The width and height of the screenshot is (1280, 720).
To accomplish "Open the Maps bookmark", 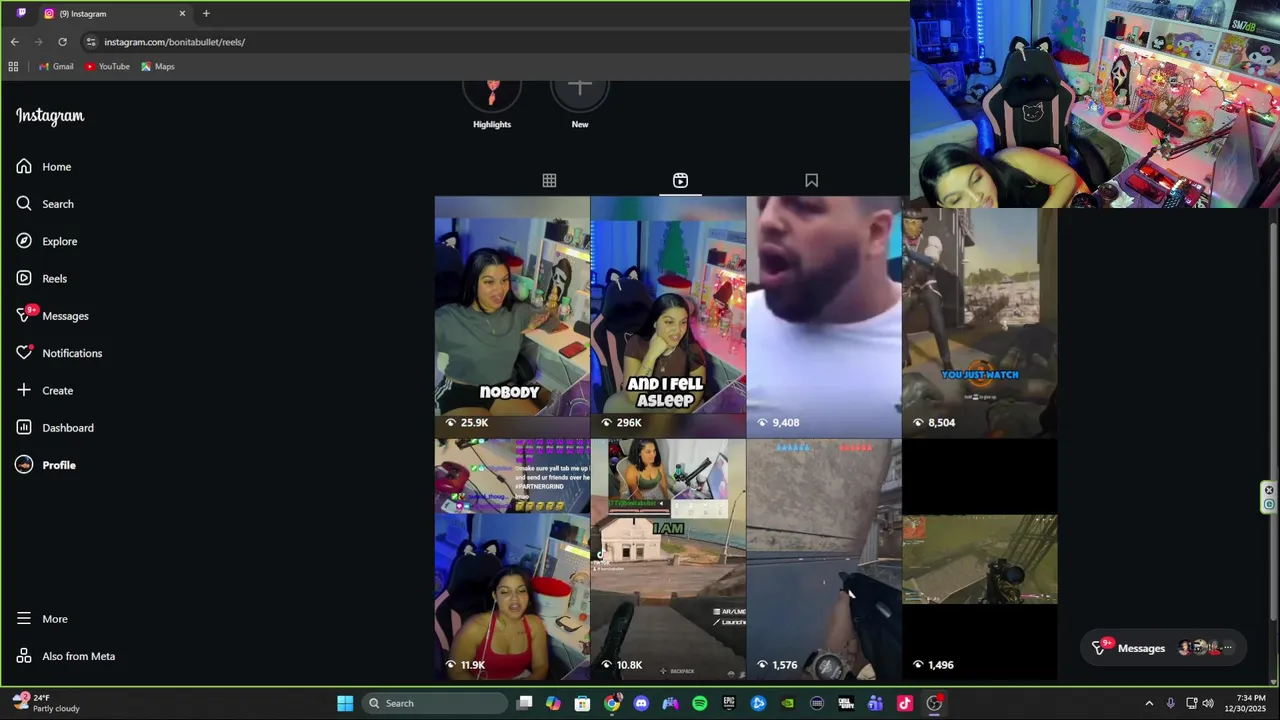I will (x=158, y=66).
